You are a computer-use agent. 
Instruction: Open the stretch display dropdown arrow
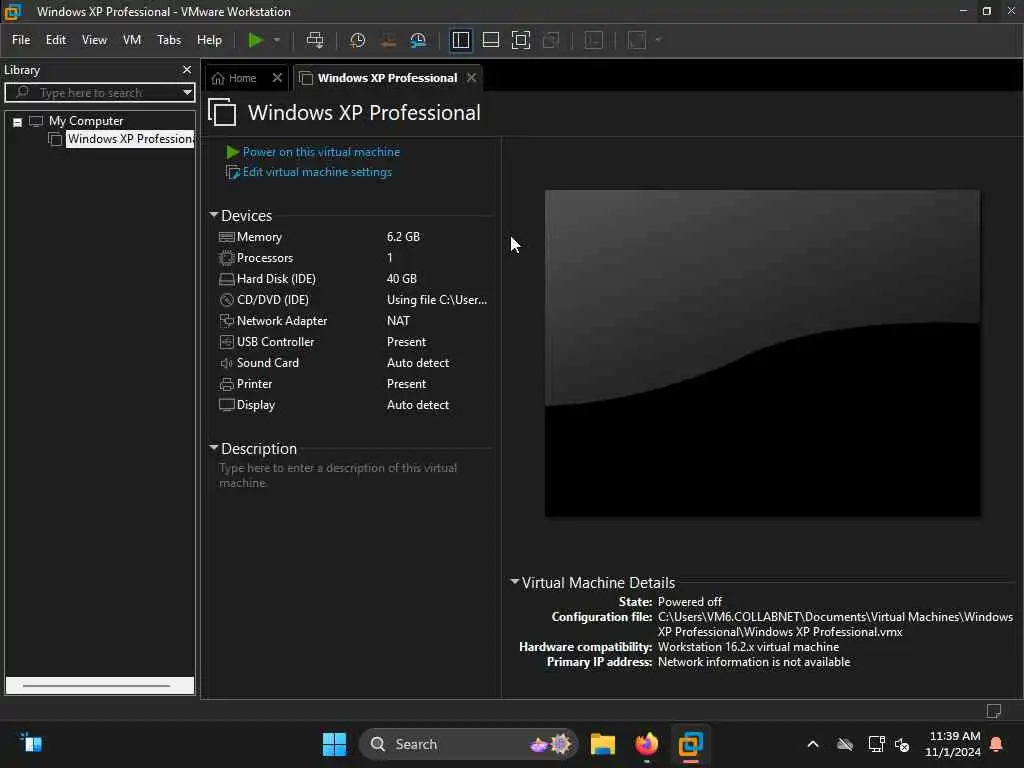658,40
